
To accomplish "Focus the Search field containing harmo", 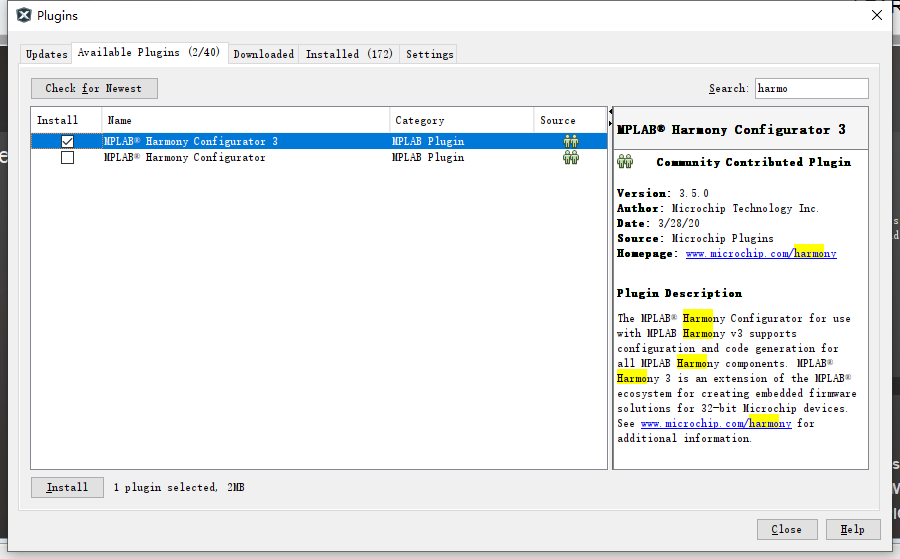I will 812,88.
